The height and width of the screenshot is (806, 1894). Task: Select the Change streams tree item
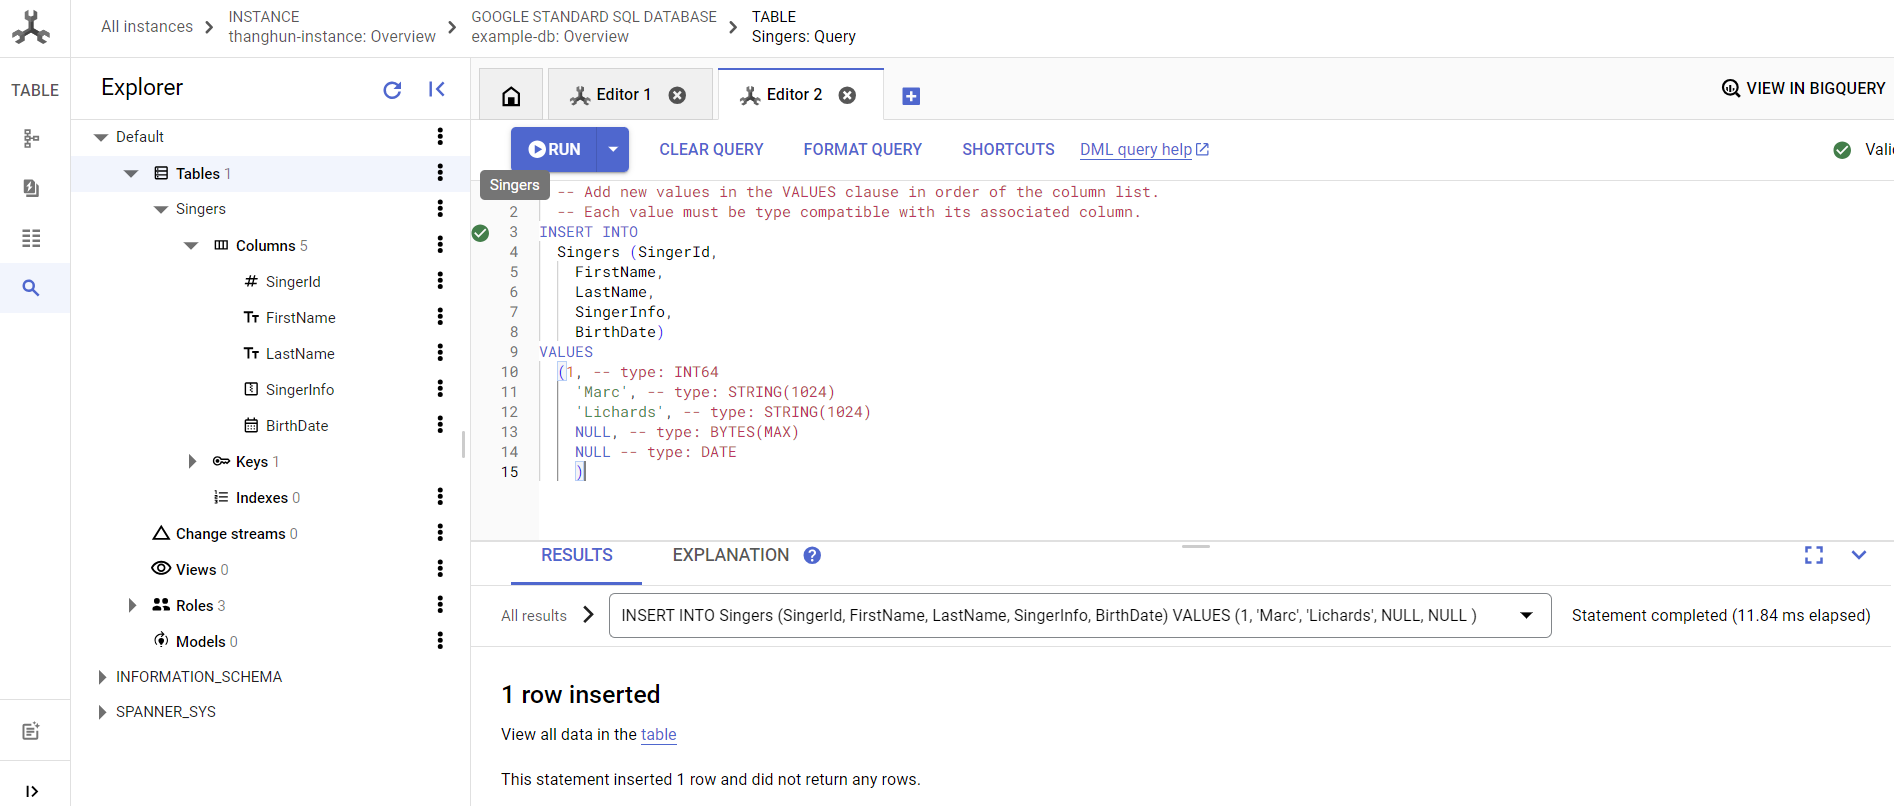231,533
